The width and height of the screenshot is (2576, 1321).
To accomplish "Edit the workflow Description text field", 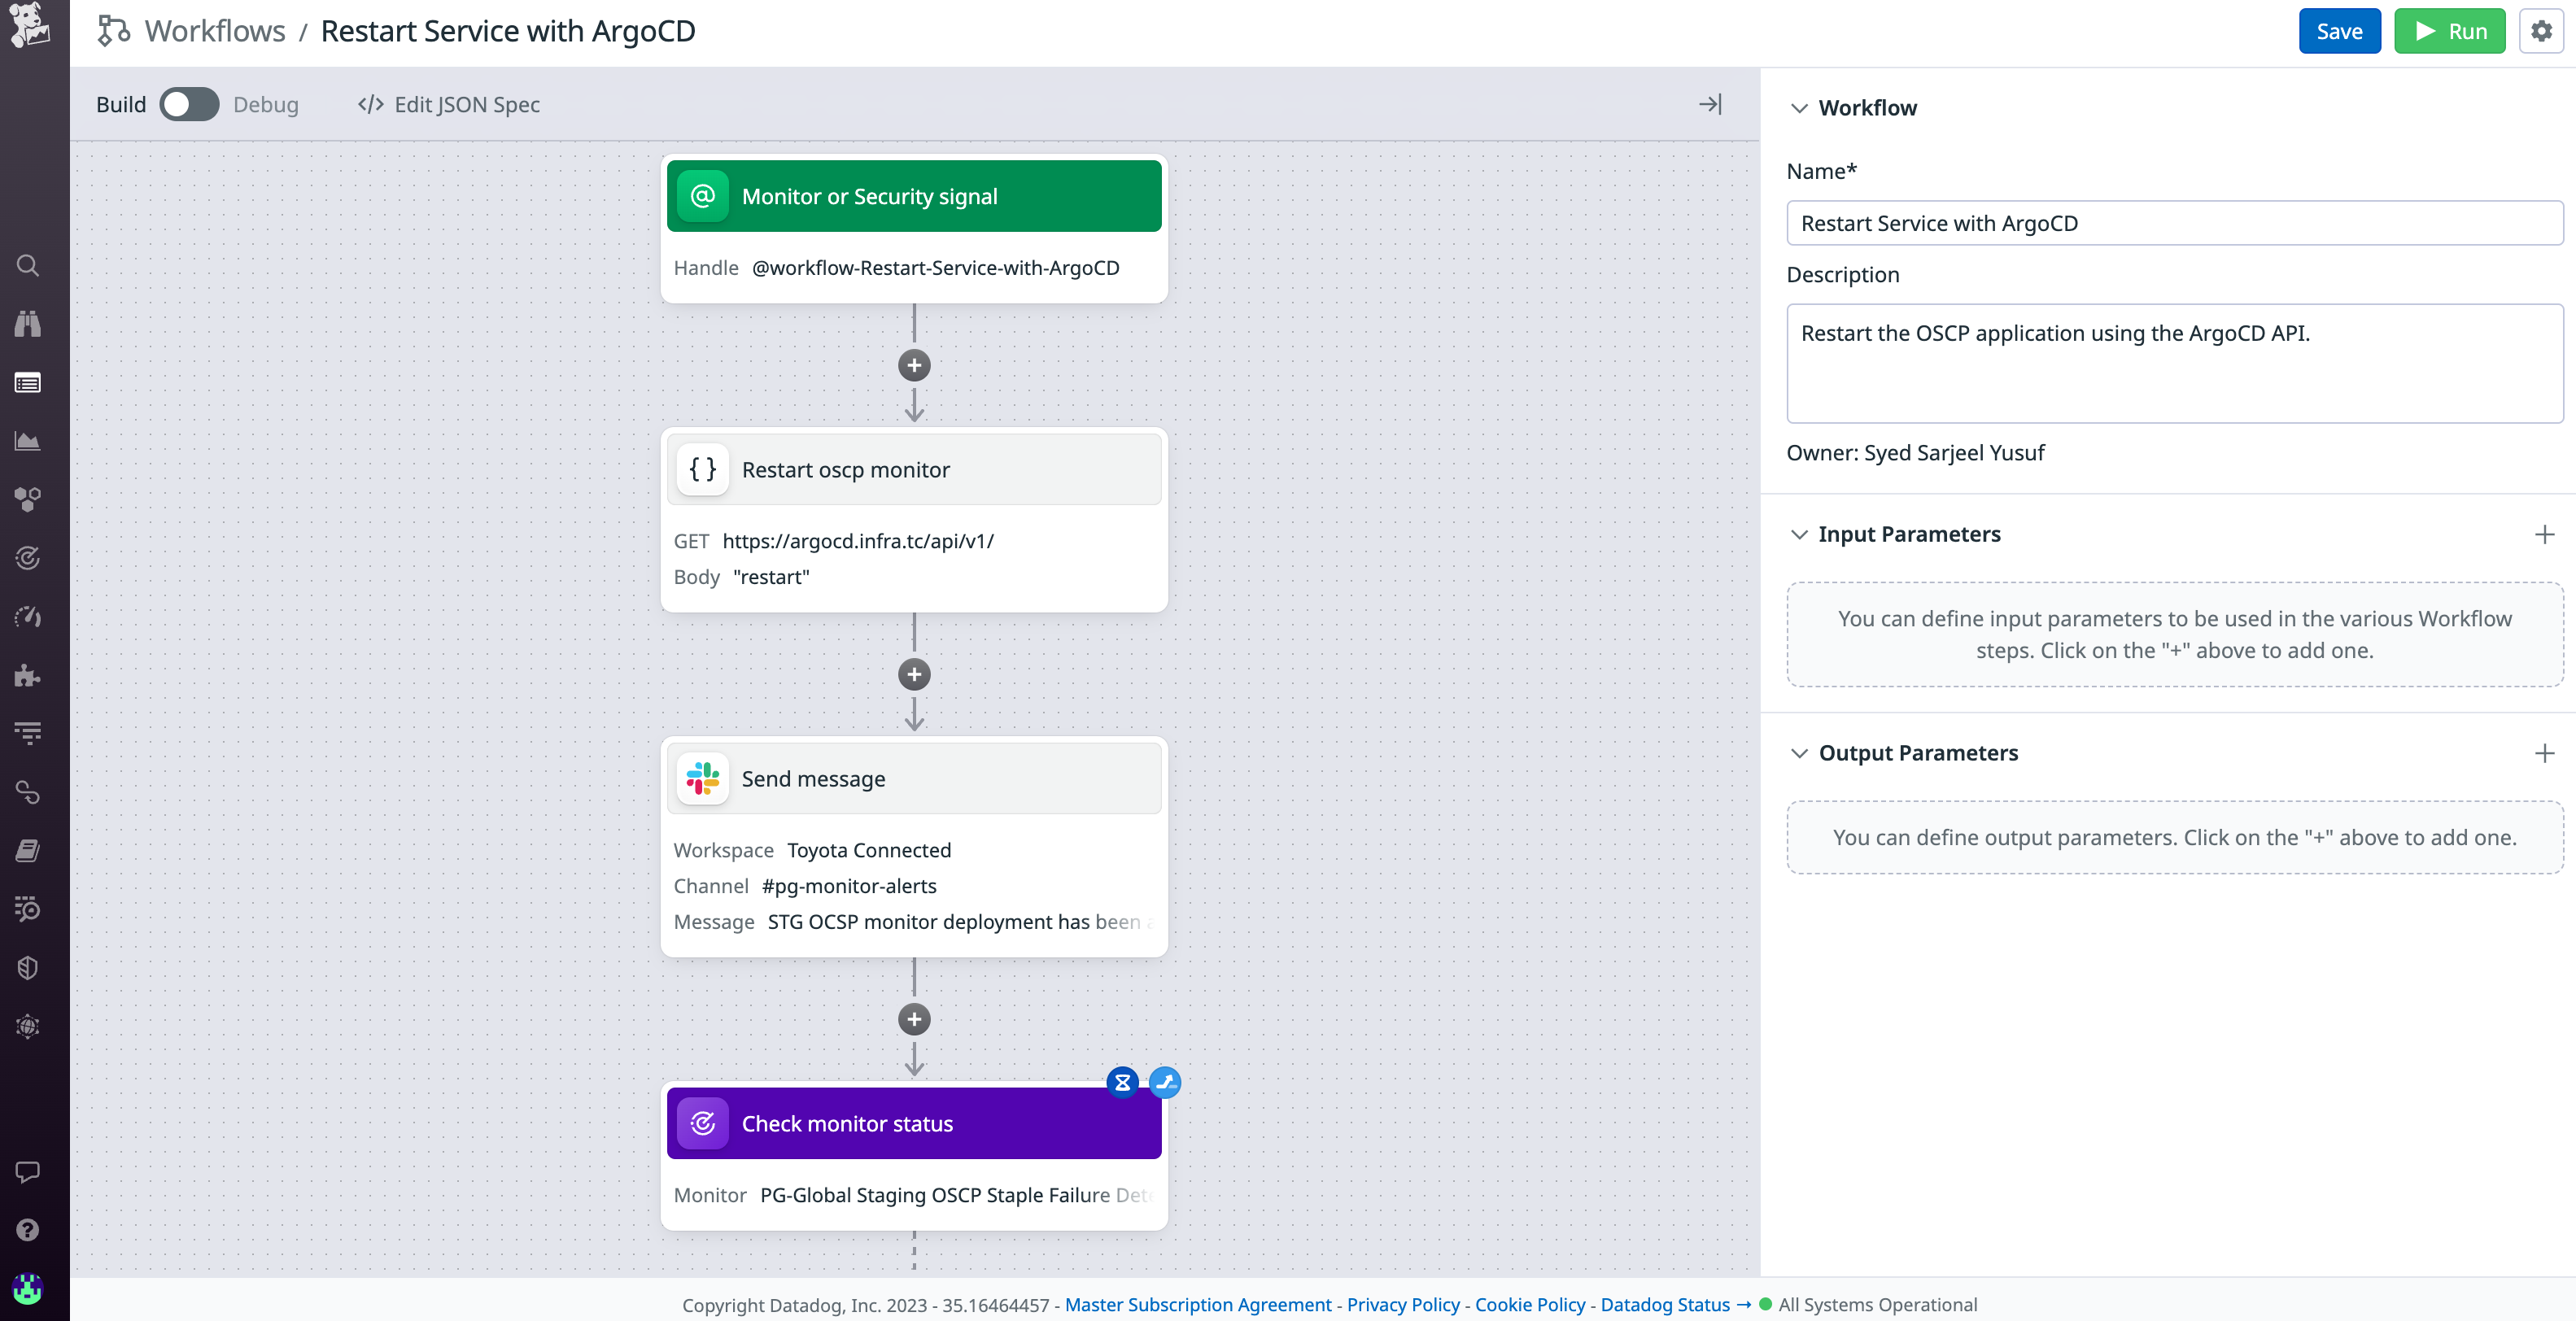I will (2174, 363).
